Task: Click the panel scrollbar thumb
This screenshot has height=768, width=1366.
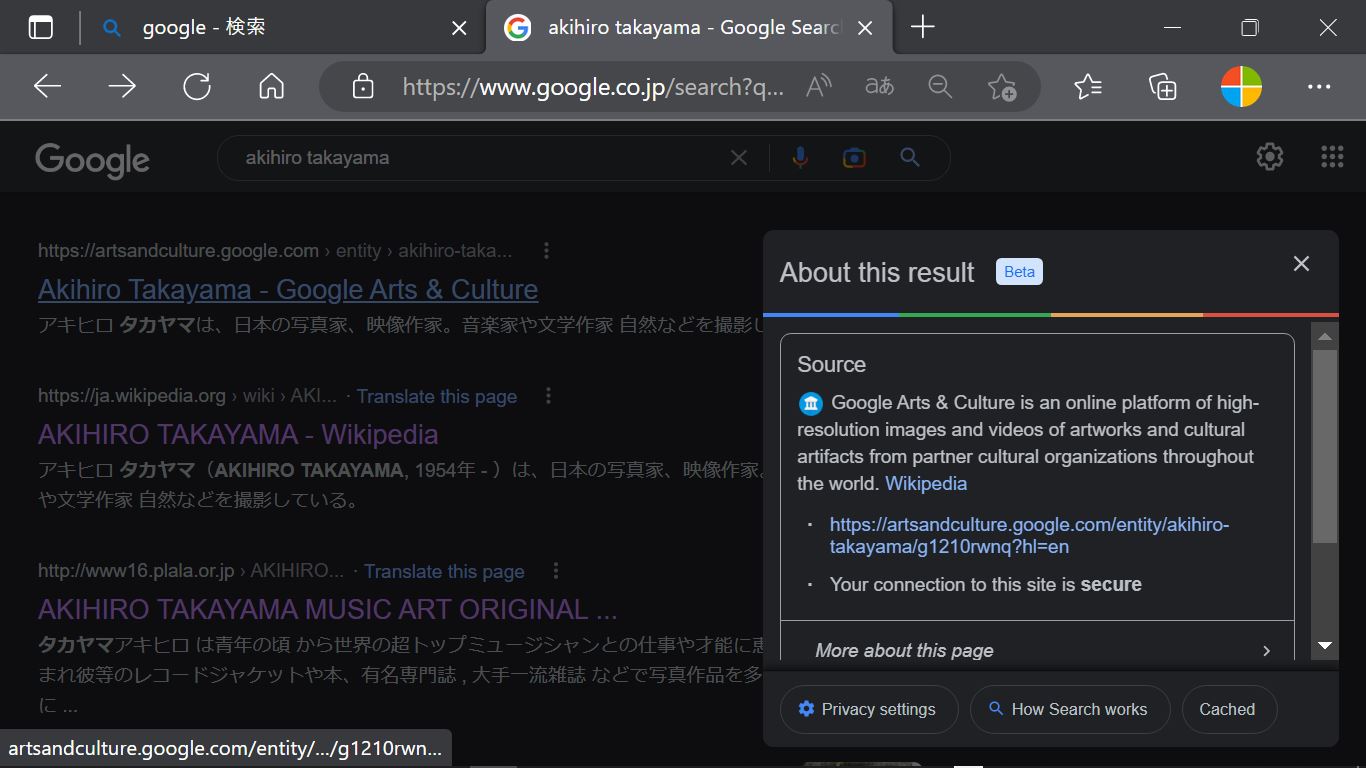Action: (x=1325, y=446)
